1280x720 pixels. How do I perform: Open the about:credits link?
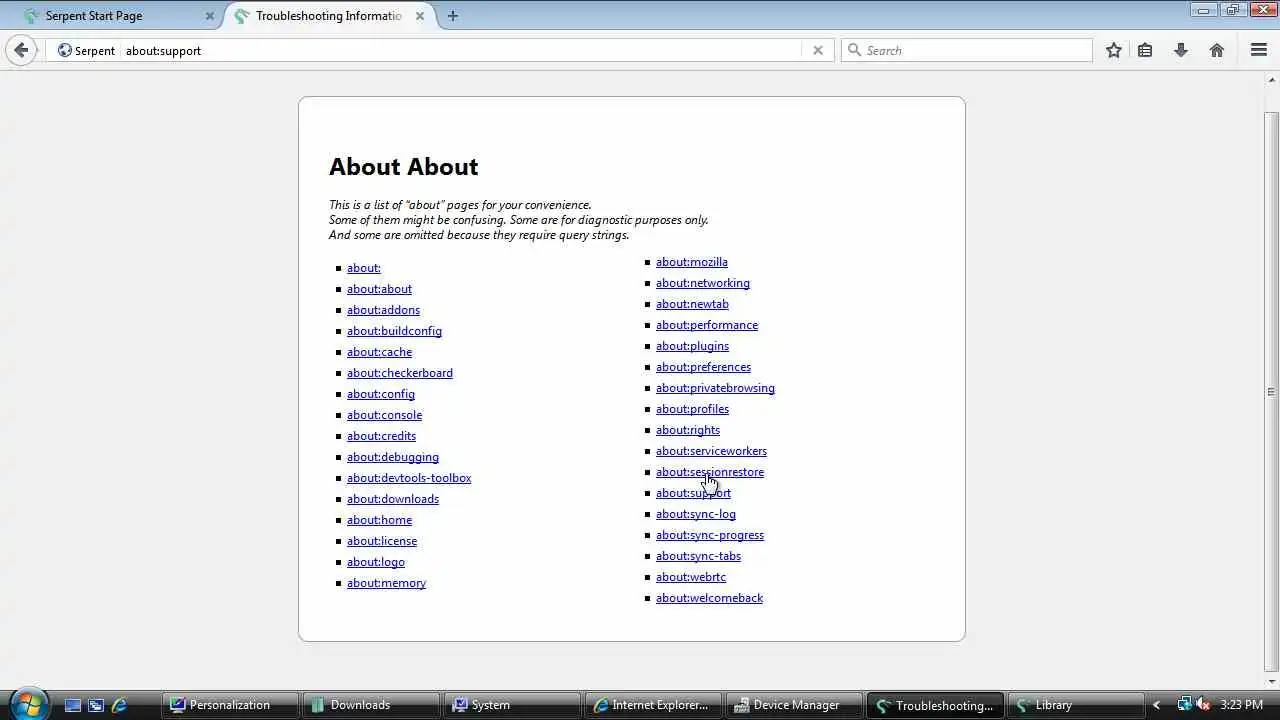point(381,436)
